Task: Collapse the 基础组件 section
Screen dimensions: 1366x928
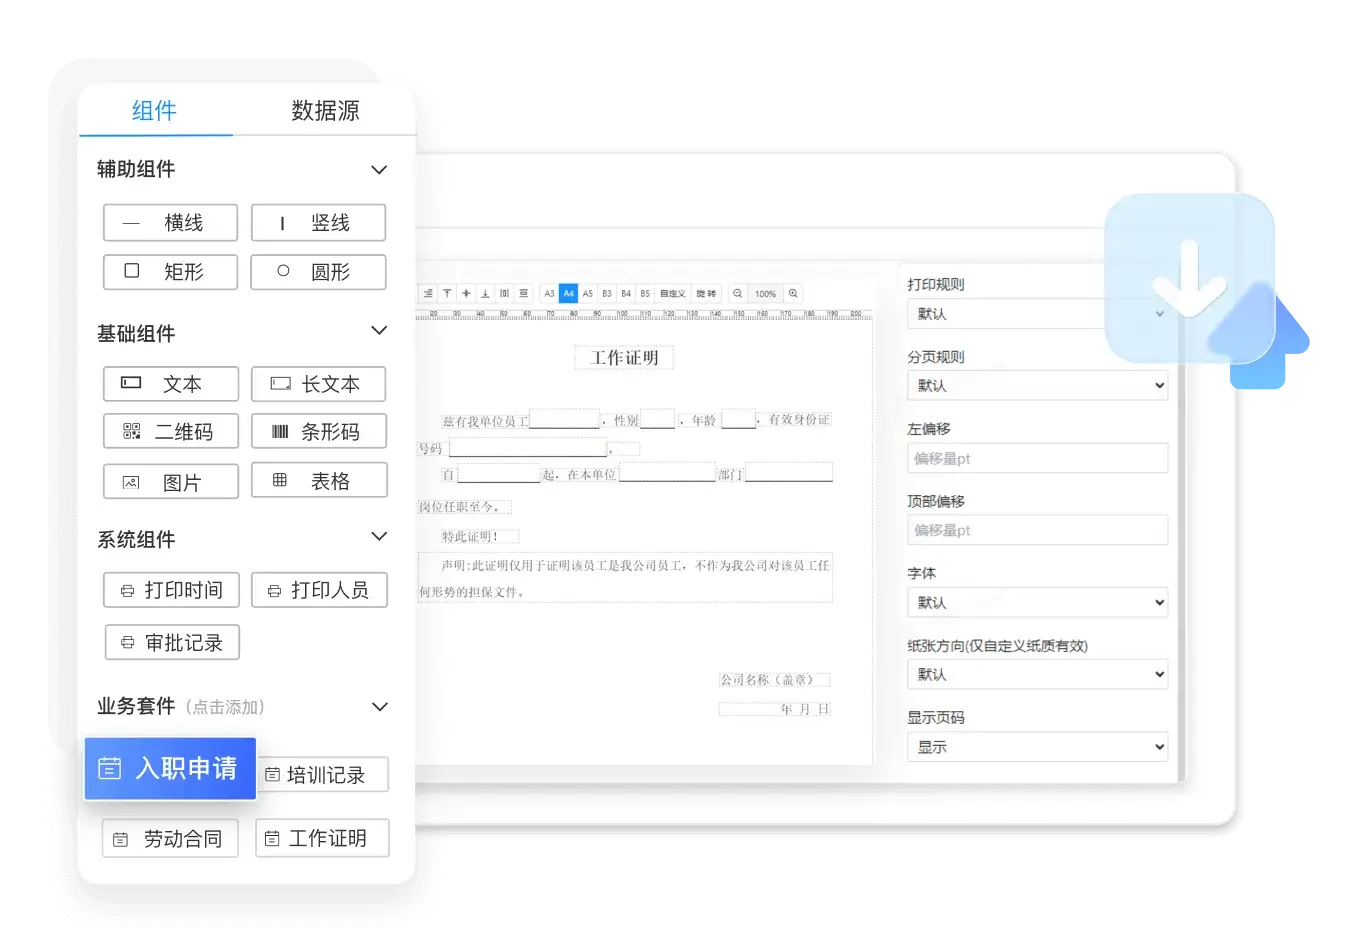Action: tap(379, 330)
